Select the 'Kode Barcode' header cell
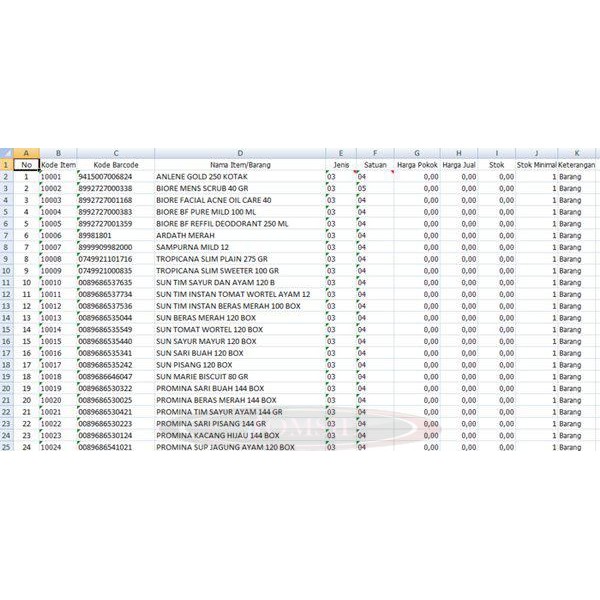The width and height of the screenshot is (600, 600). (x=115, y=164)
